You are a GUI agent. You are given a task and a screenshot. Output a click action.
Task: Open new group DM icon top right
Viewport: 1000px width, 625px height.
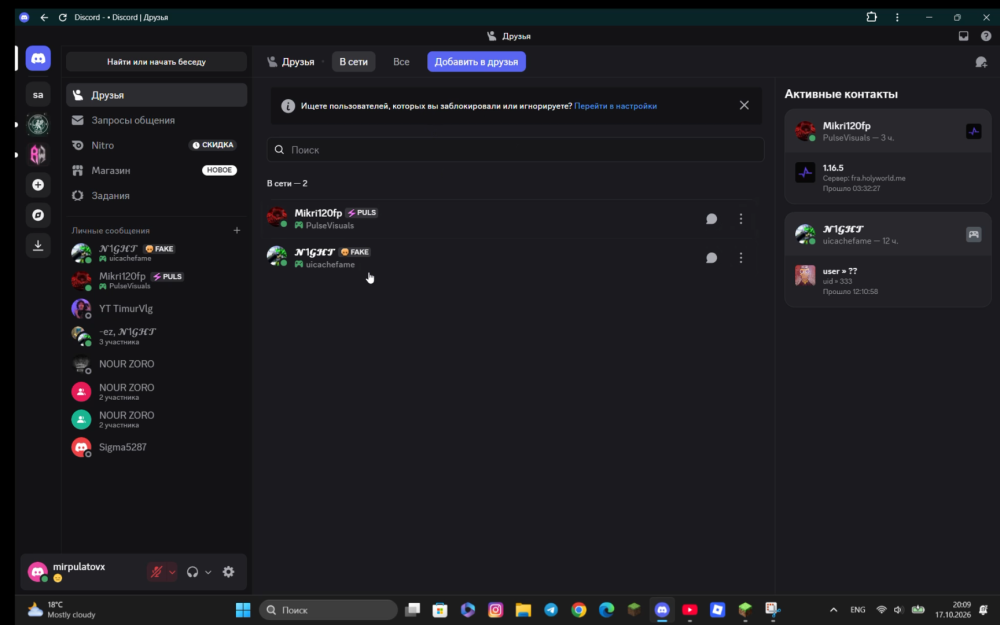tap(981, 62)
